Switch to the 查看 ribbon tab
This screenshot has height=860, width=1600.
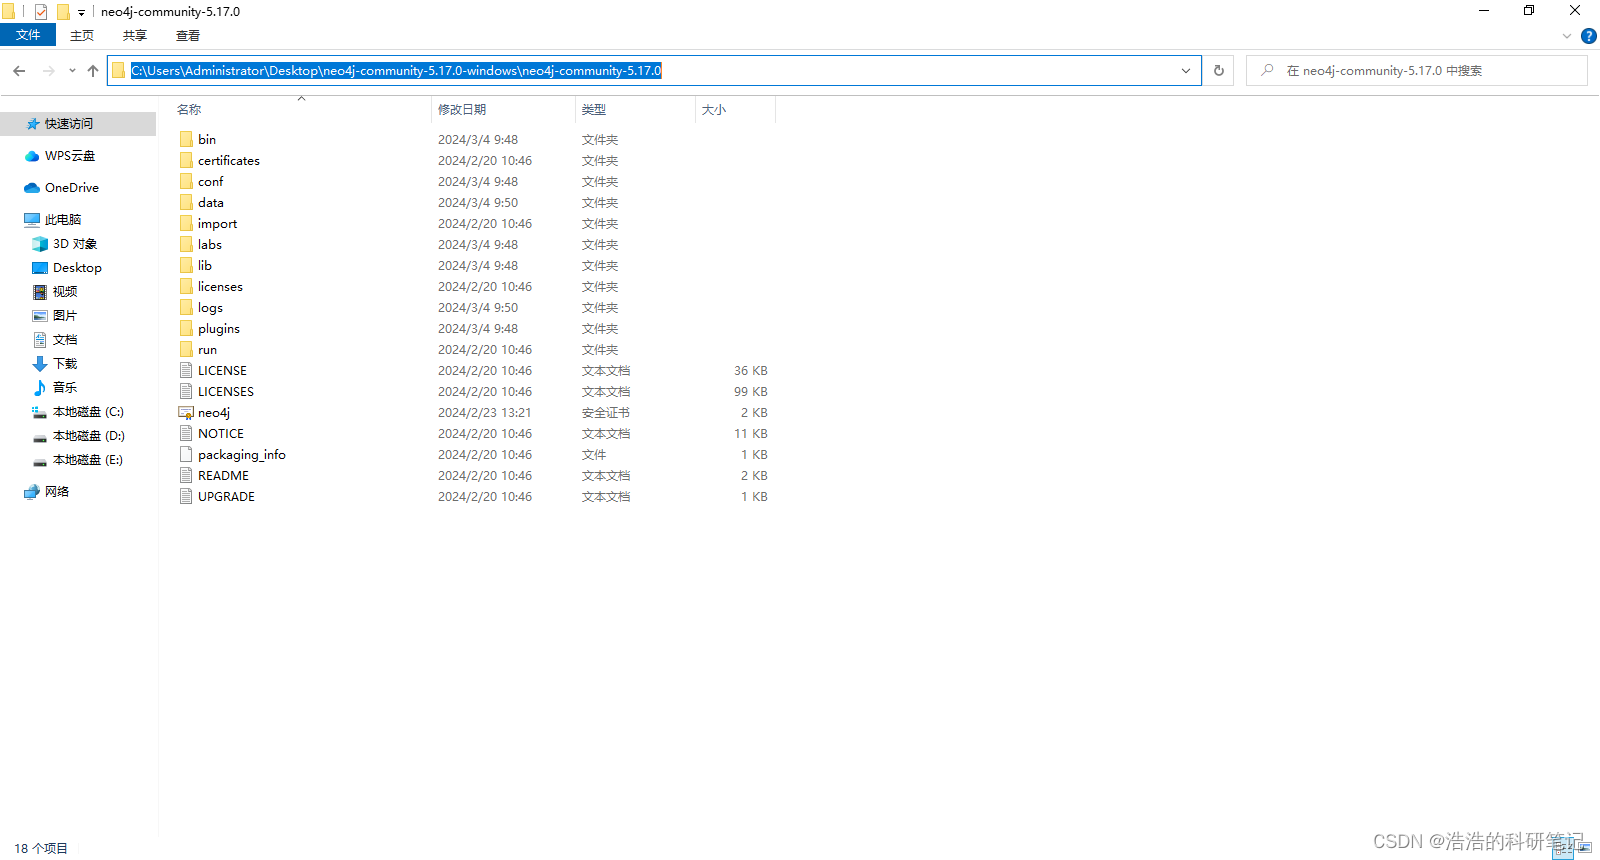point(188,36)
